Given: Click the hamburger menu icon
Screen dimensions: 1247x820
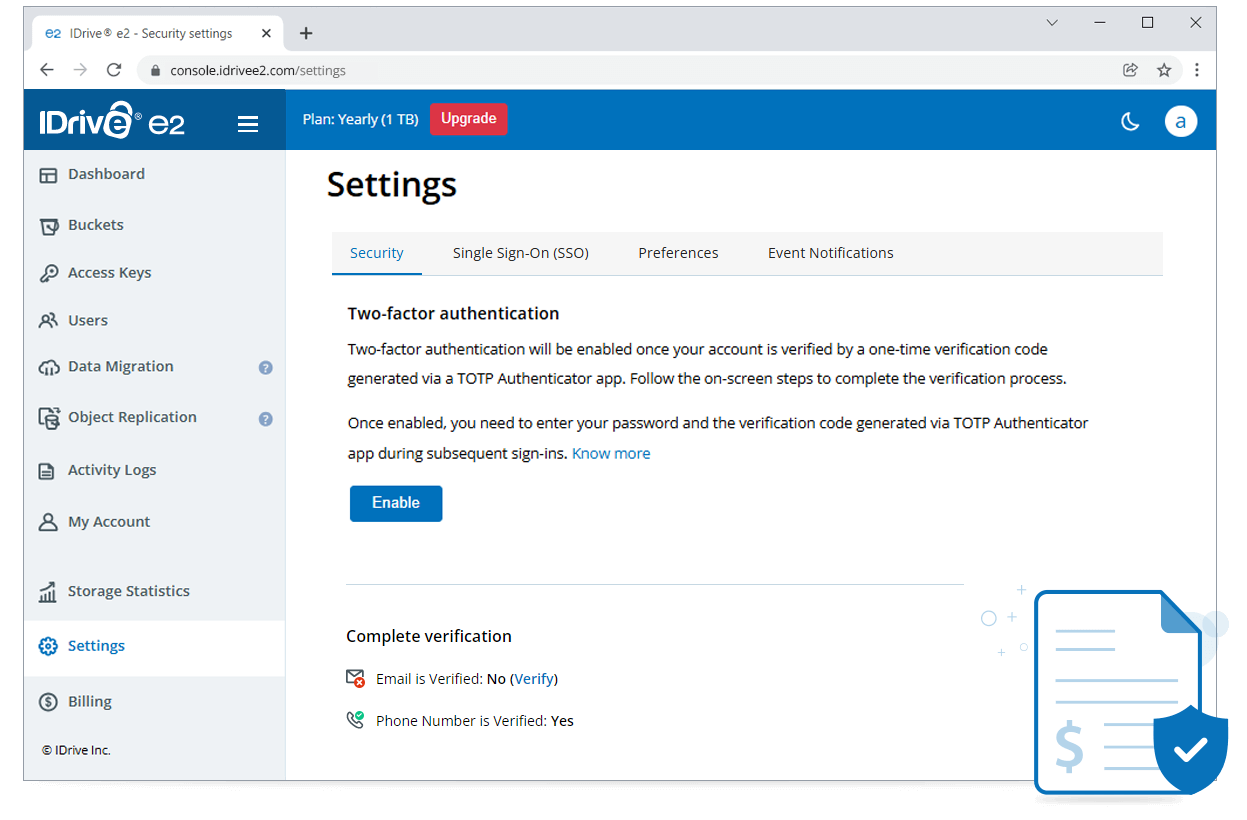Looking at the screenshot, I should [x=248, y=124].
